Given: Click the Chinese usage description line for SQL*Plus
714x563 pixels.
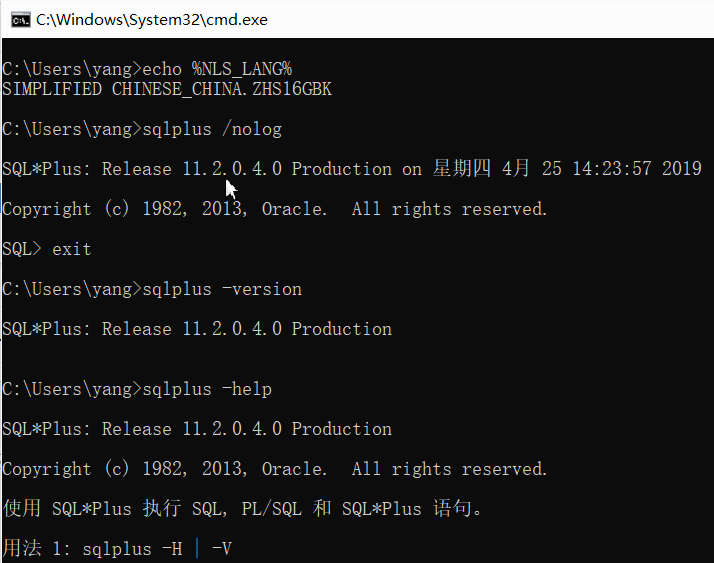Looking at the screenshot, I should (242, 509).
